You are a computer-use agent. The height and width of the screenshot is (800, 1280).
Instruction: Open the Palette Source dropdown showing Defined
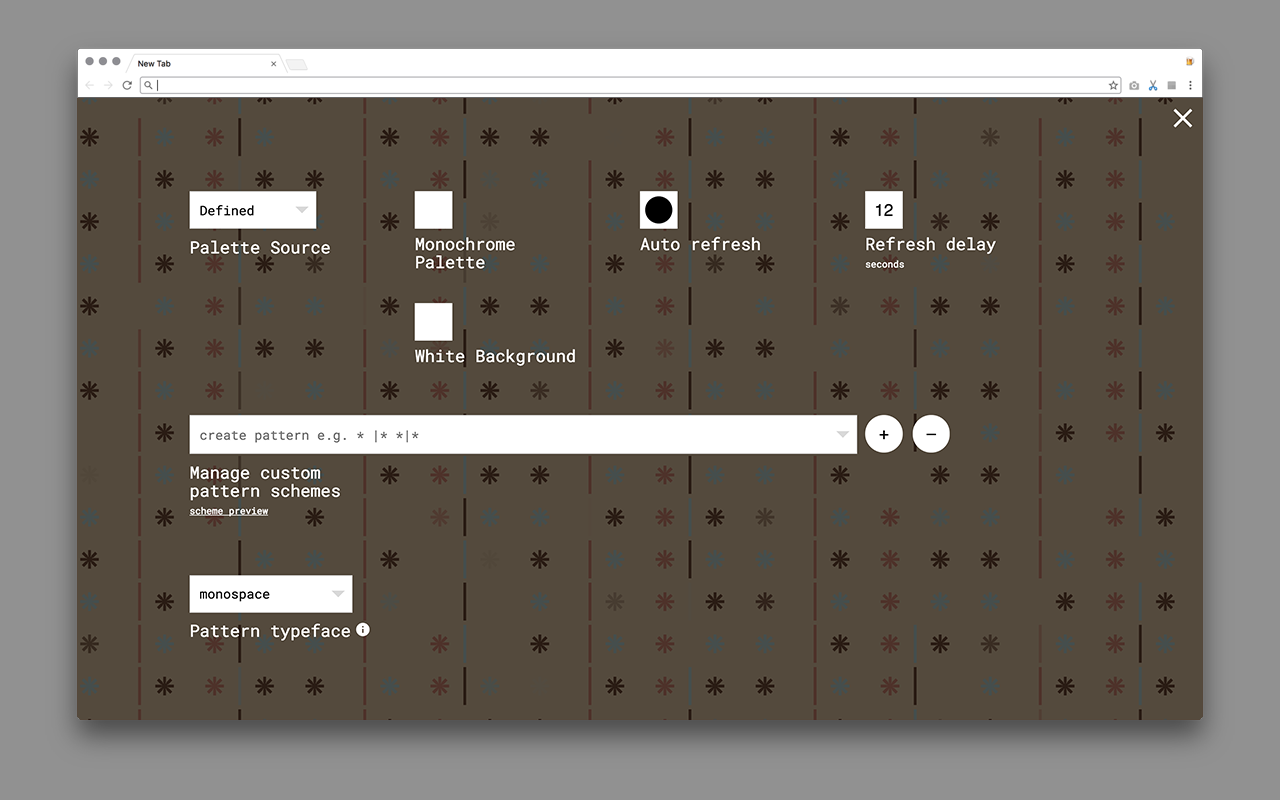pos(253,210)
